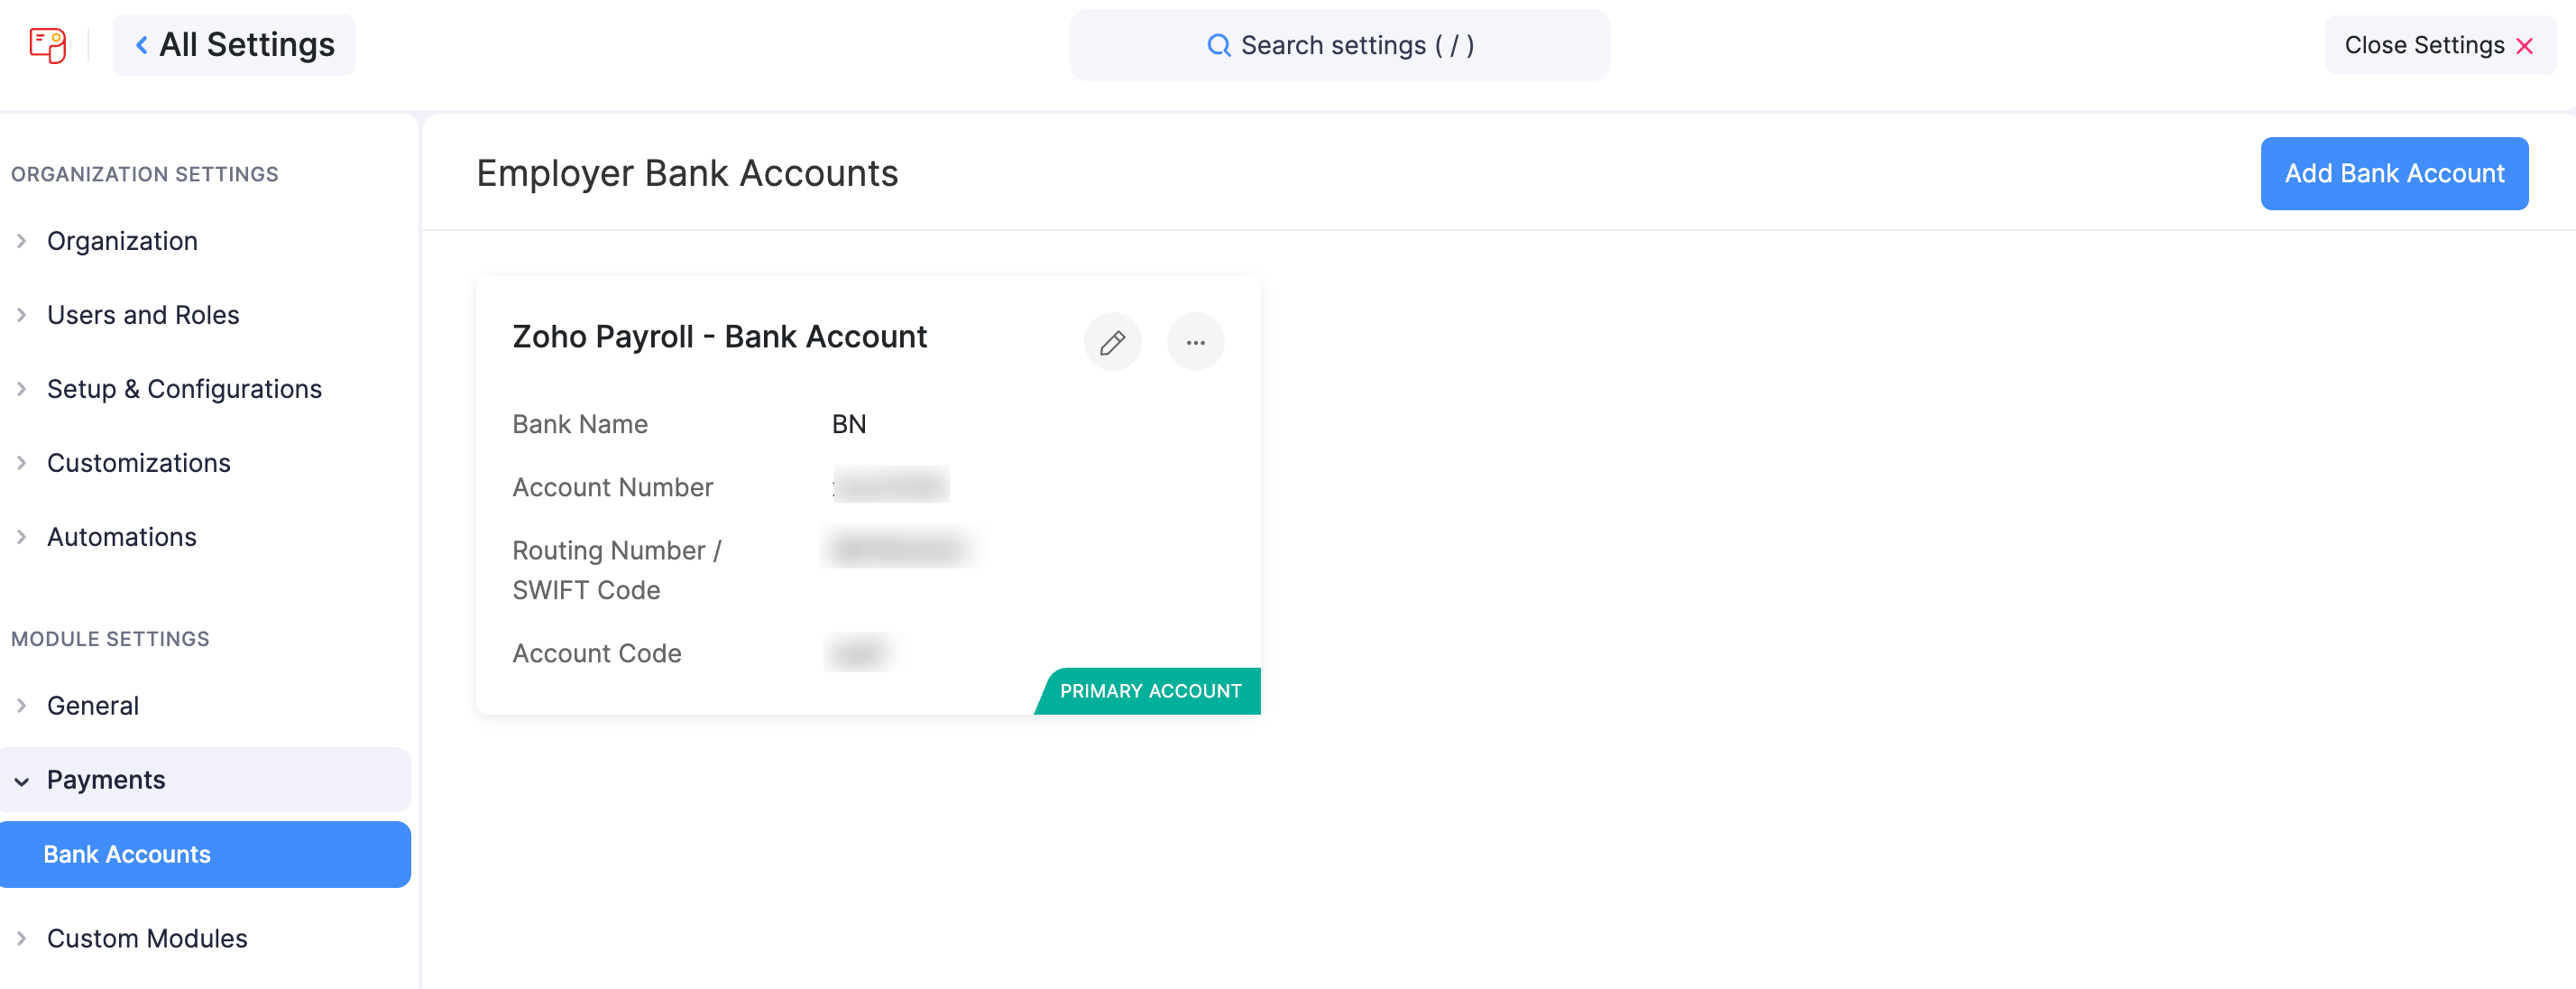Open the edit pencil on Zoho Payroll bank account
The height and width of the screenshot is (989, 2576).
pos(1112,342)
